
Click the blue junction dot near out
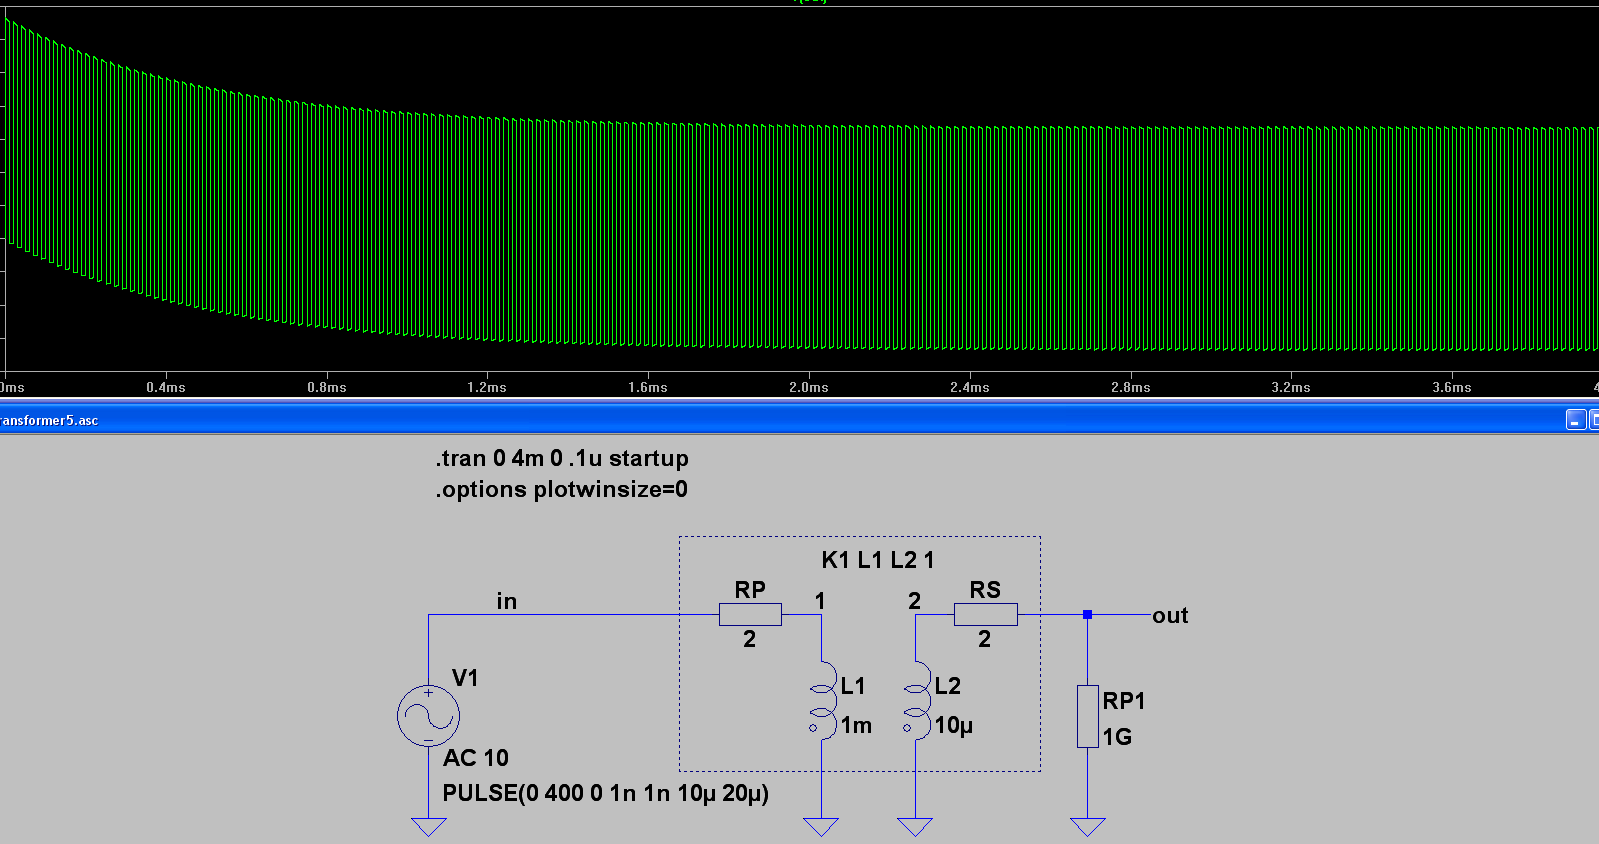[1088, 614]
